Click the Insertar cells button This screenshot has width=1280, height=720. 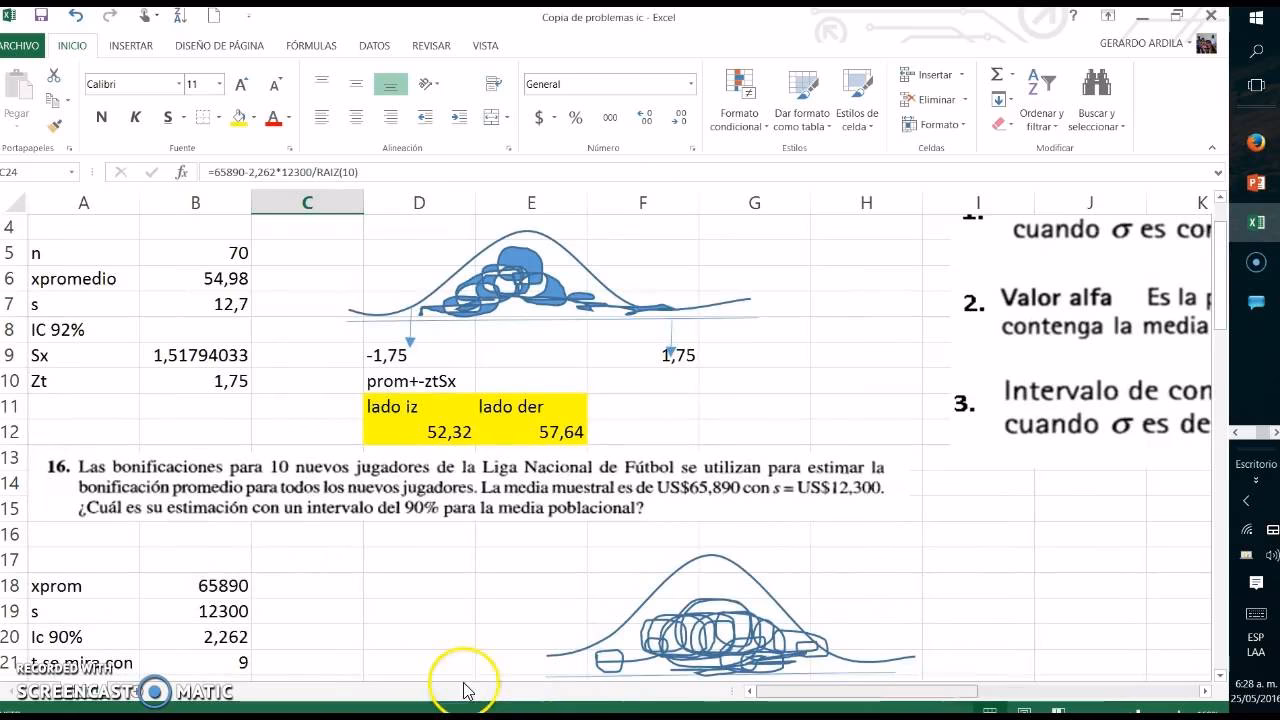click(x=930, y=75)
